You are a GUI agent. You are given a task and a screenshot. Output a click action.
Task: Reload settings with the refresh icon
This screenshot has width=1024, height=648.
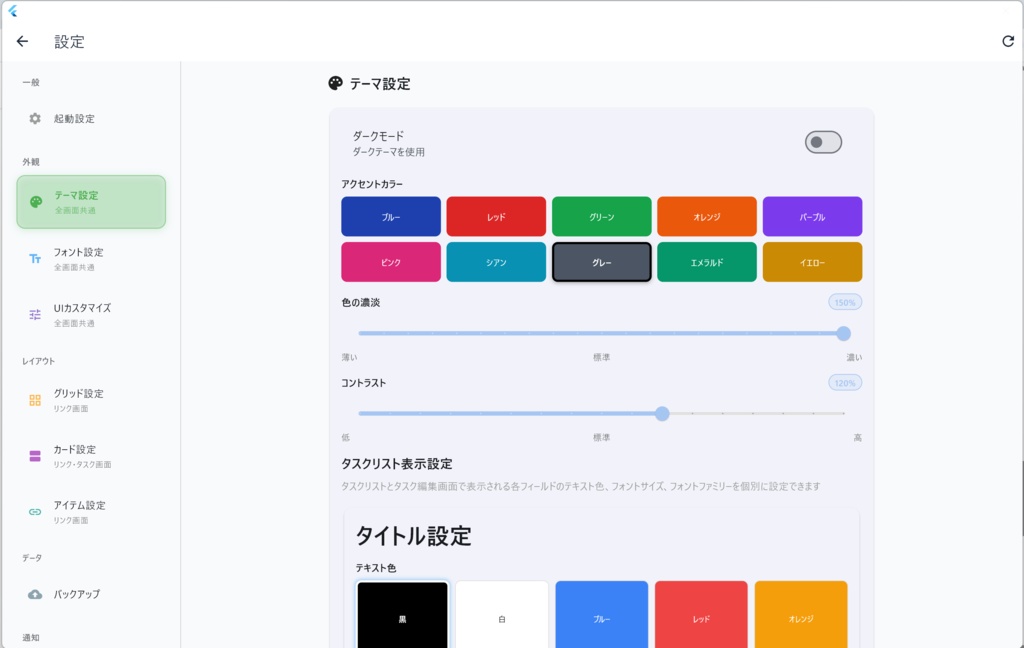pyautogui.click(x=1007, y=41)
